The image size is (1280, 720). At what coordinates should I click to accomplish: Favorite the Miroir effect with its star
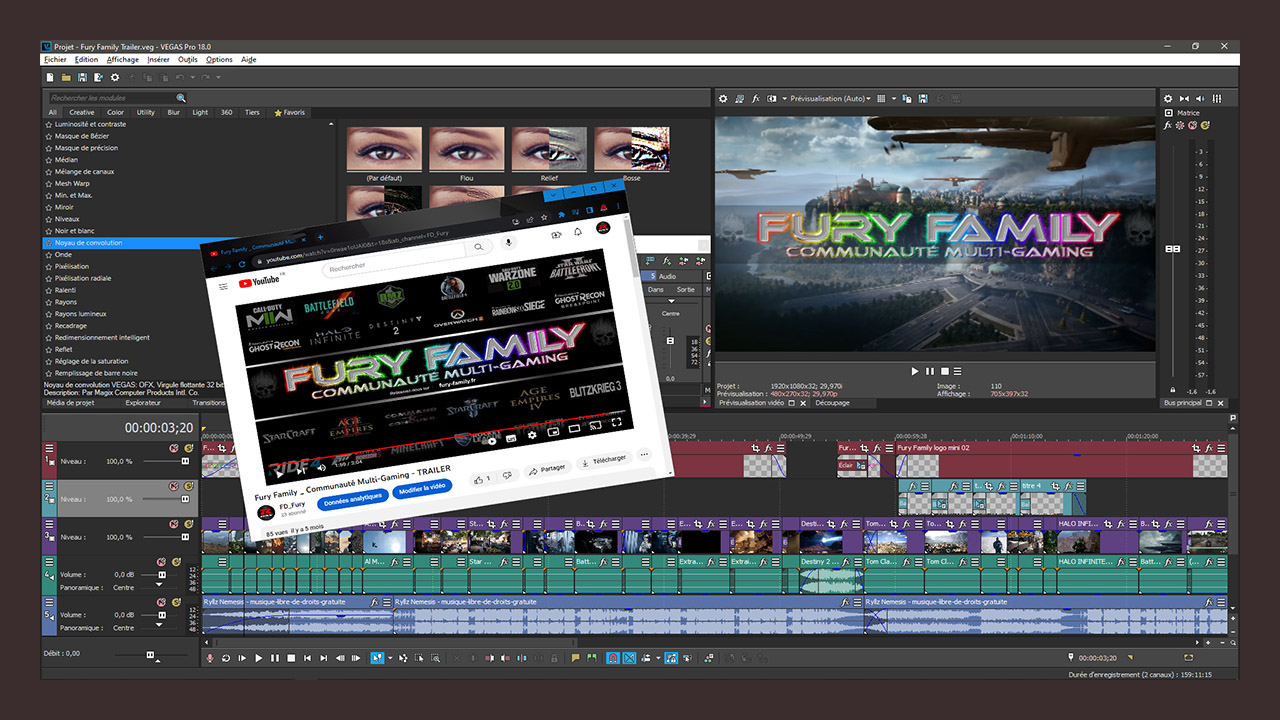coord(48,207)
